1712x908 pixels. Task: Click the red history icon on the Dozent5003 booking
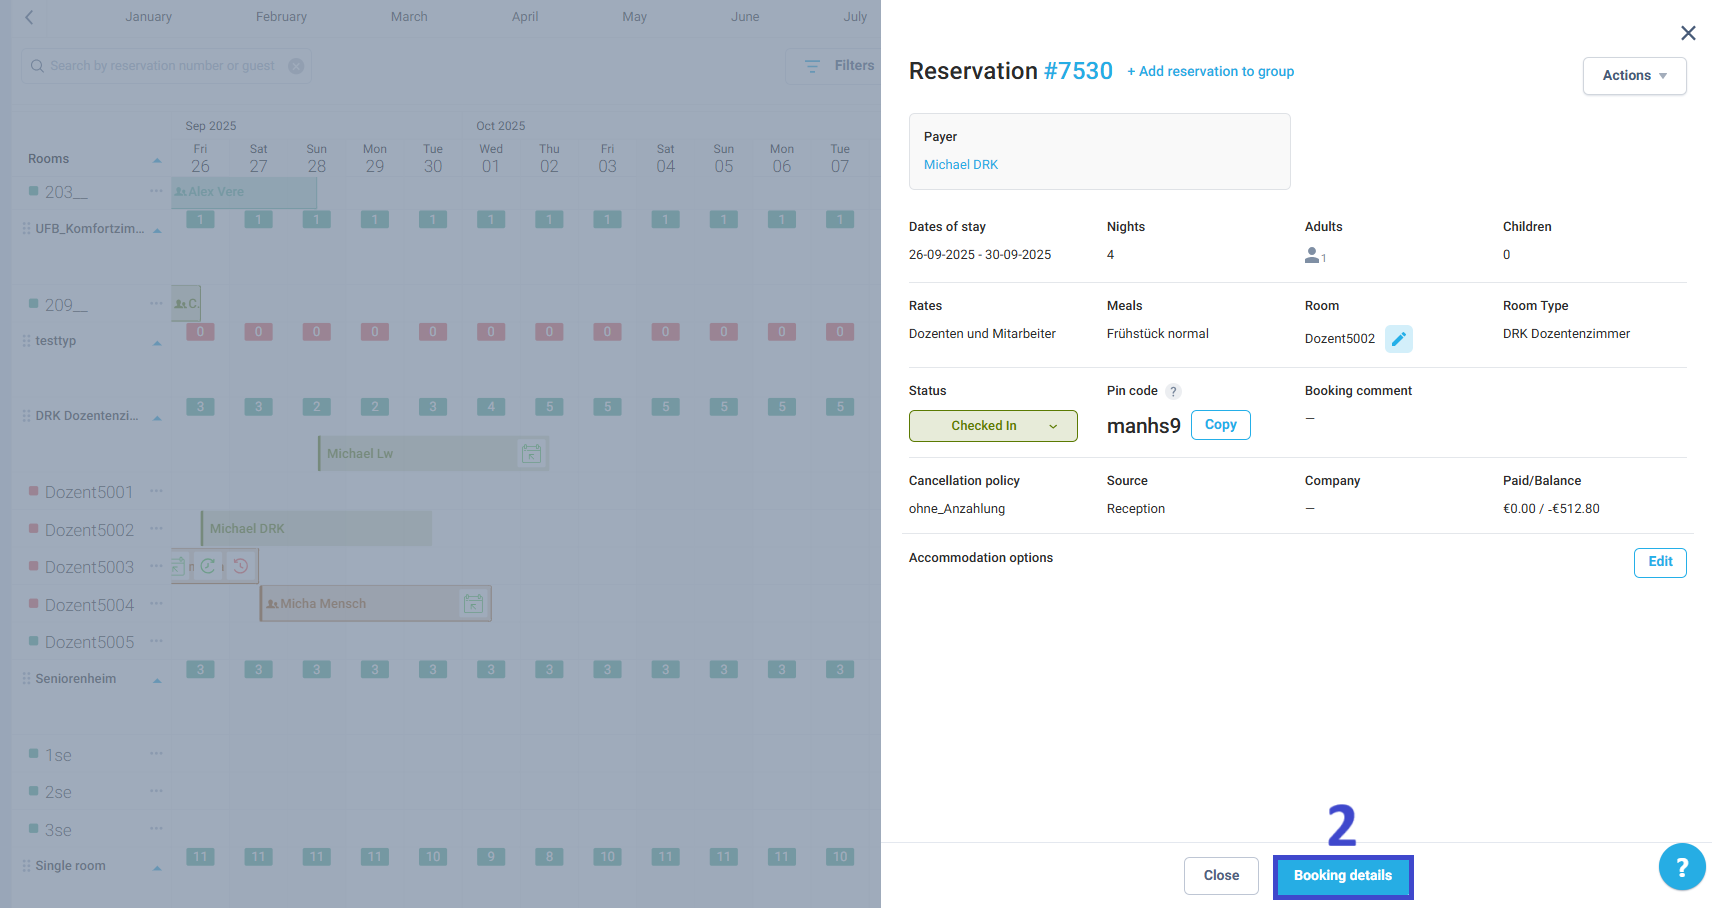click(239, 565)
